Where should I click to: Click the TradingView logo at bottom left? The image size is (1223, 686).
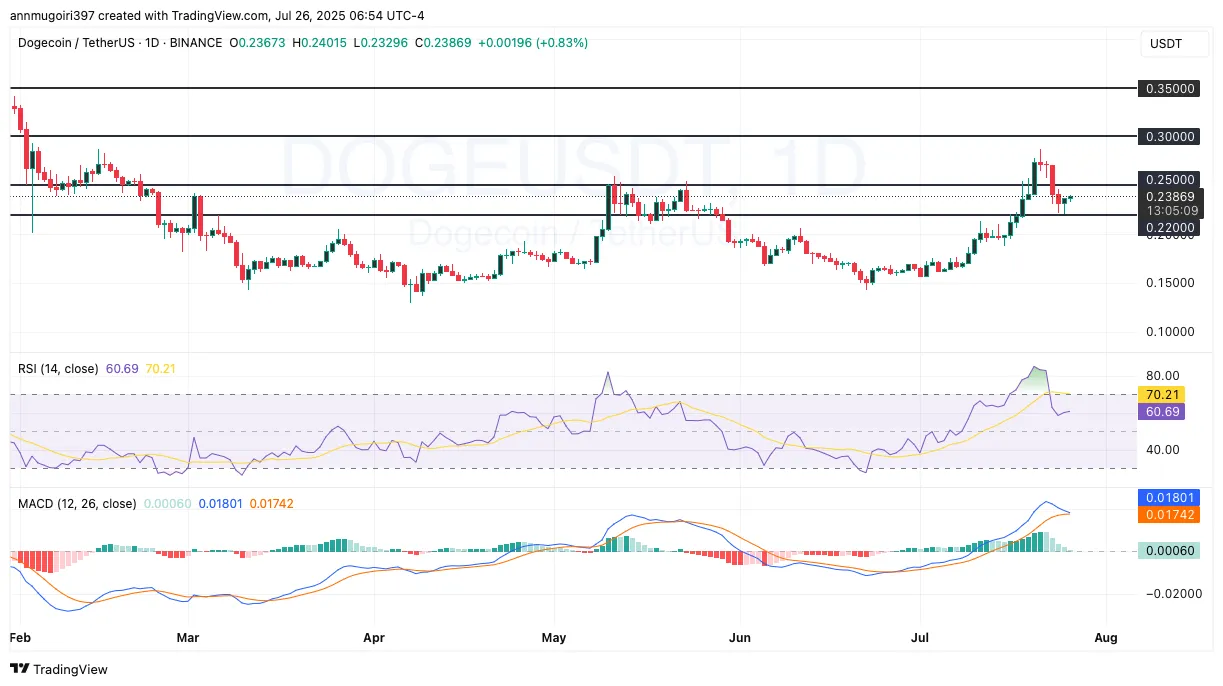[60, 669]
